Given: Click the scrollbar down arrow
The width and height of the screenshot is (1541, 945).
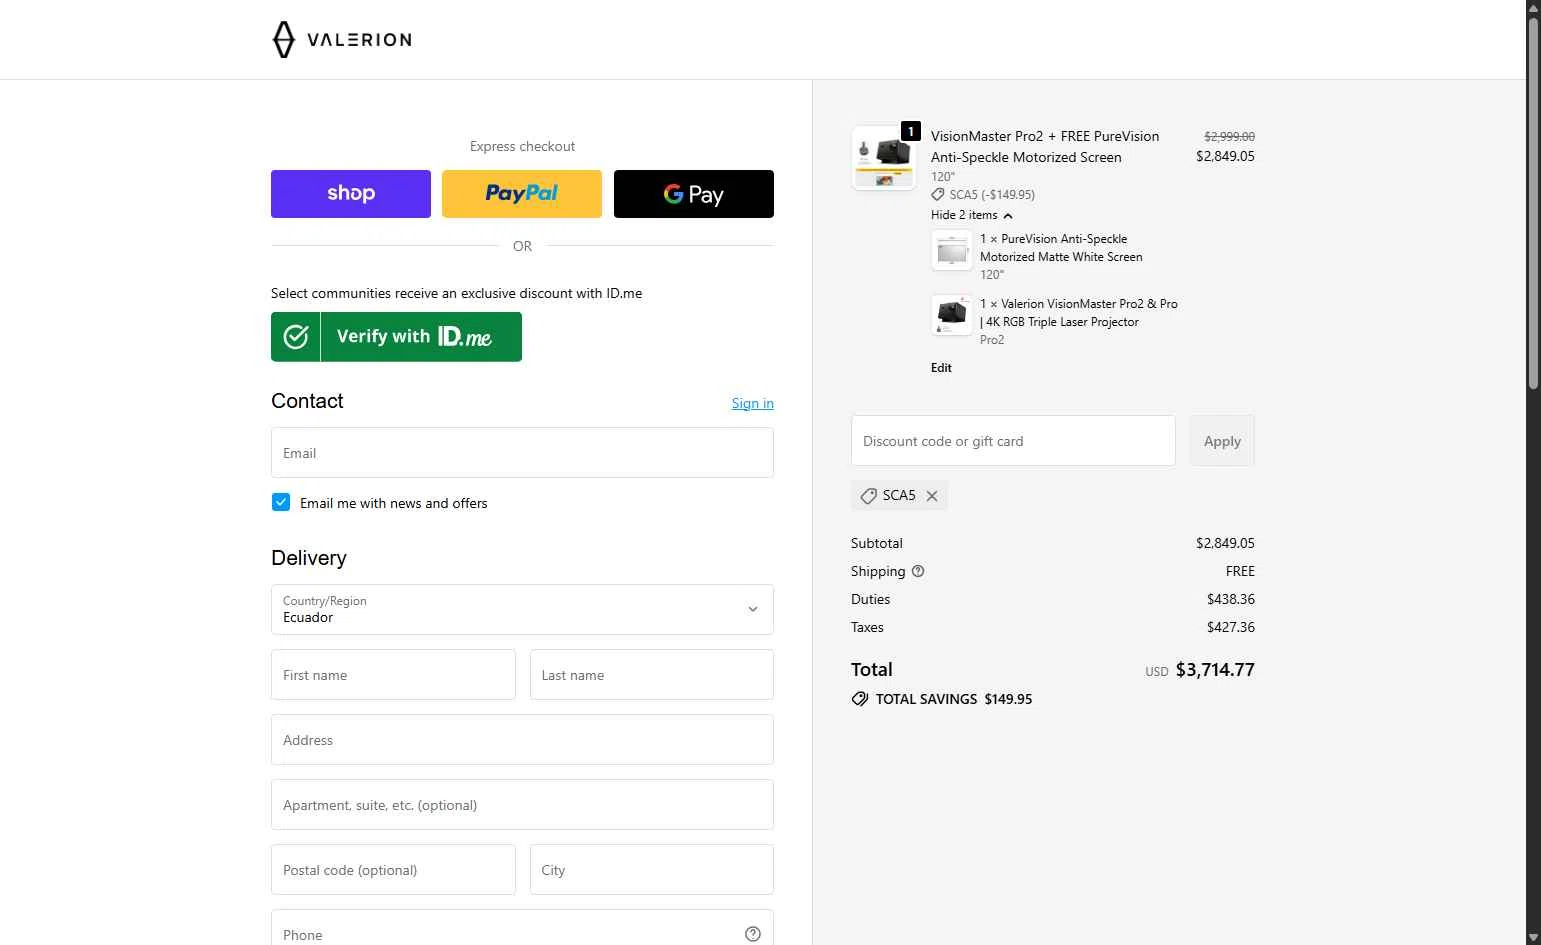Looking at the screenshot, I should point(1533,937).
